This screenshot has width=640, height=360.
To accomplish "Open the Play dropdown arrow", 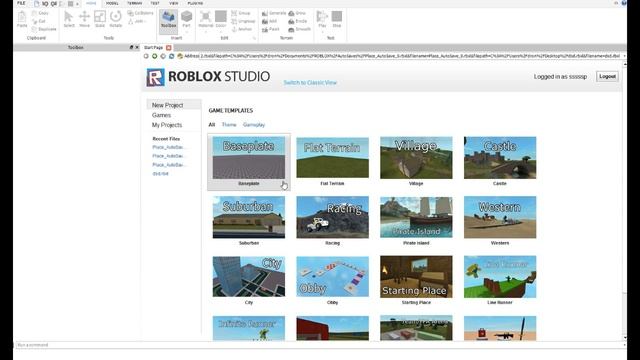I will click(x=322, y=31).
